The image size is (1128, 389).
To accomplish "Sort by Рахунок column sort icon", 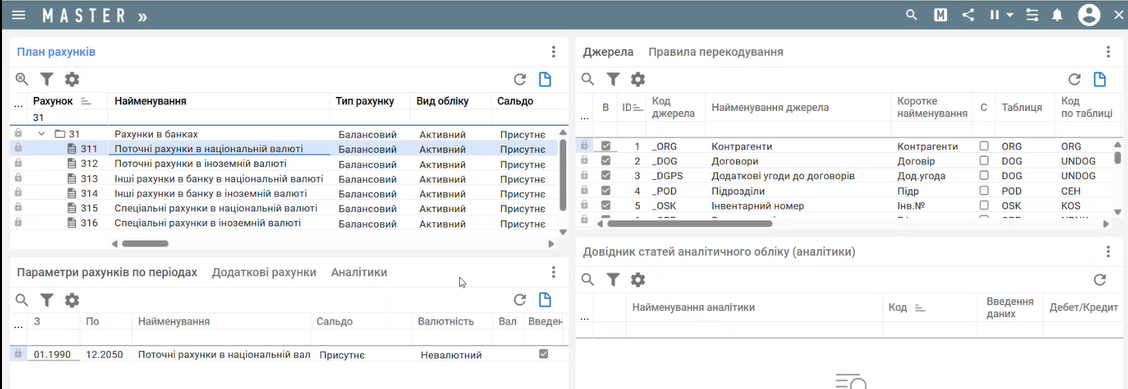I will click(x=85, y=101).
